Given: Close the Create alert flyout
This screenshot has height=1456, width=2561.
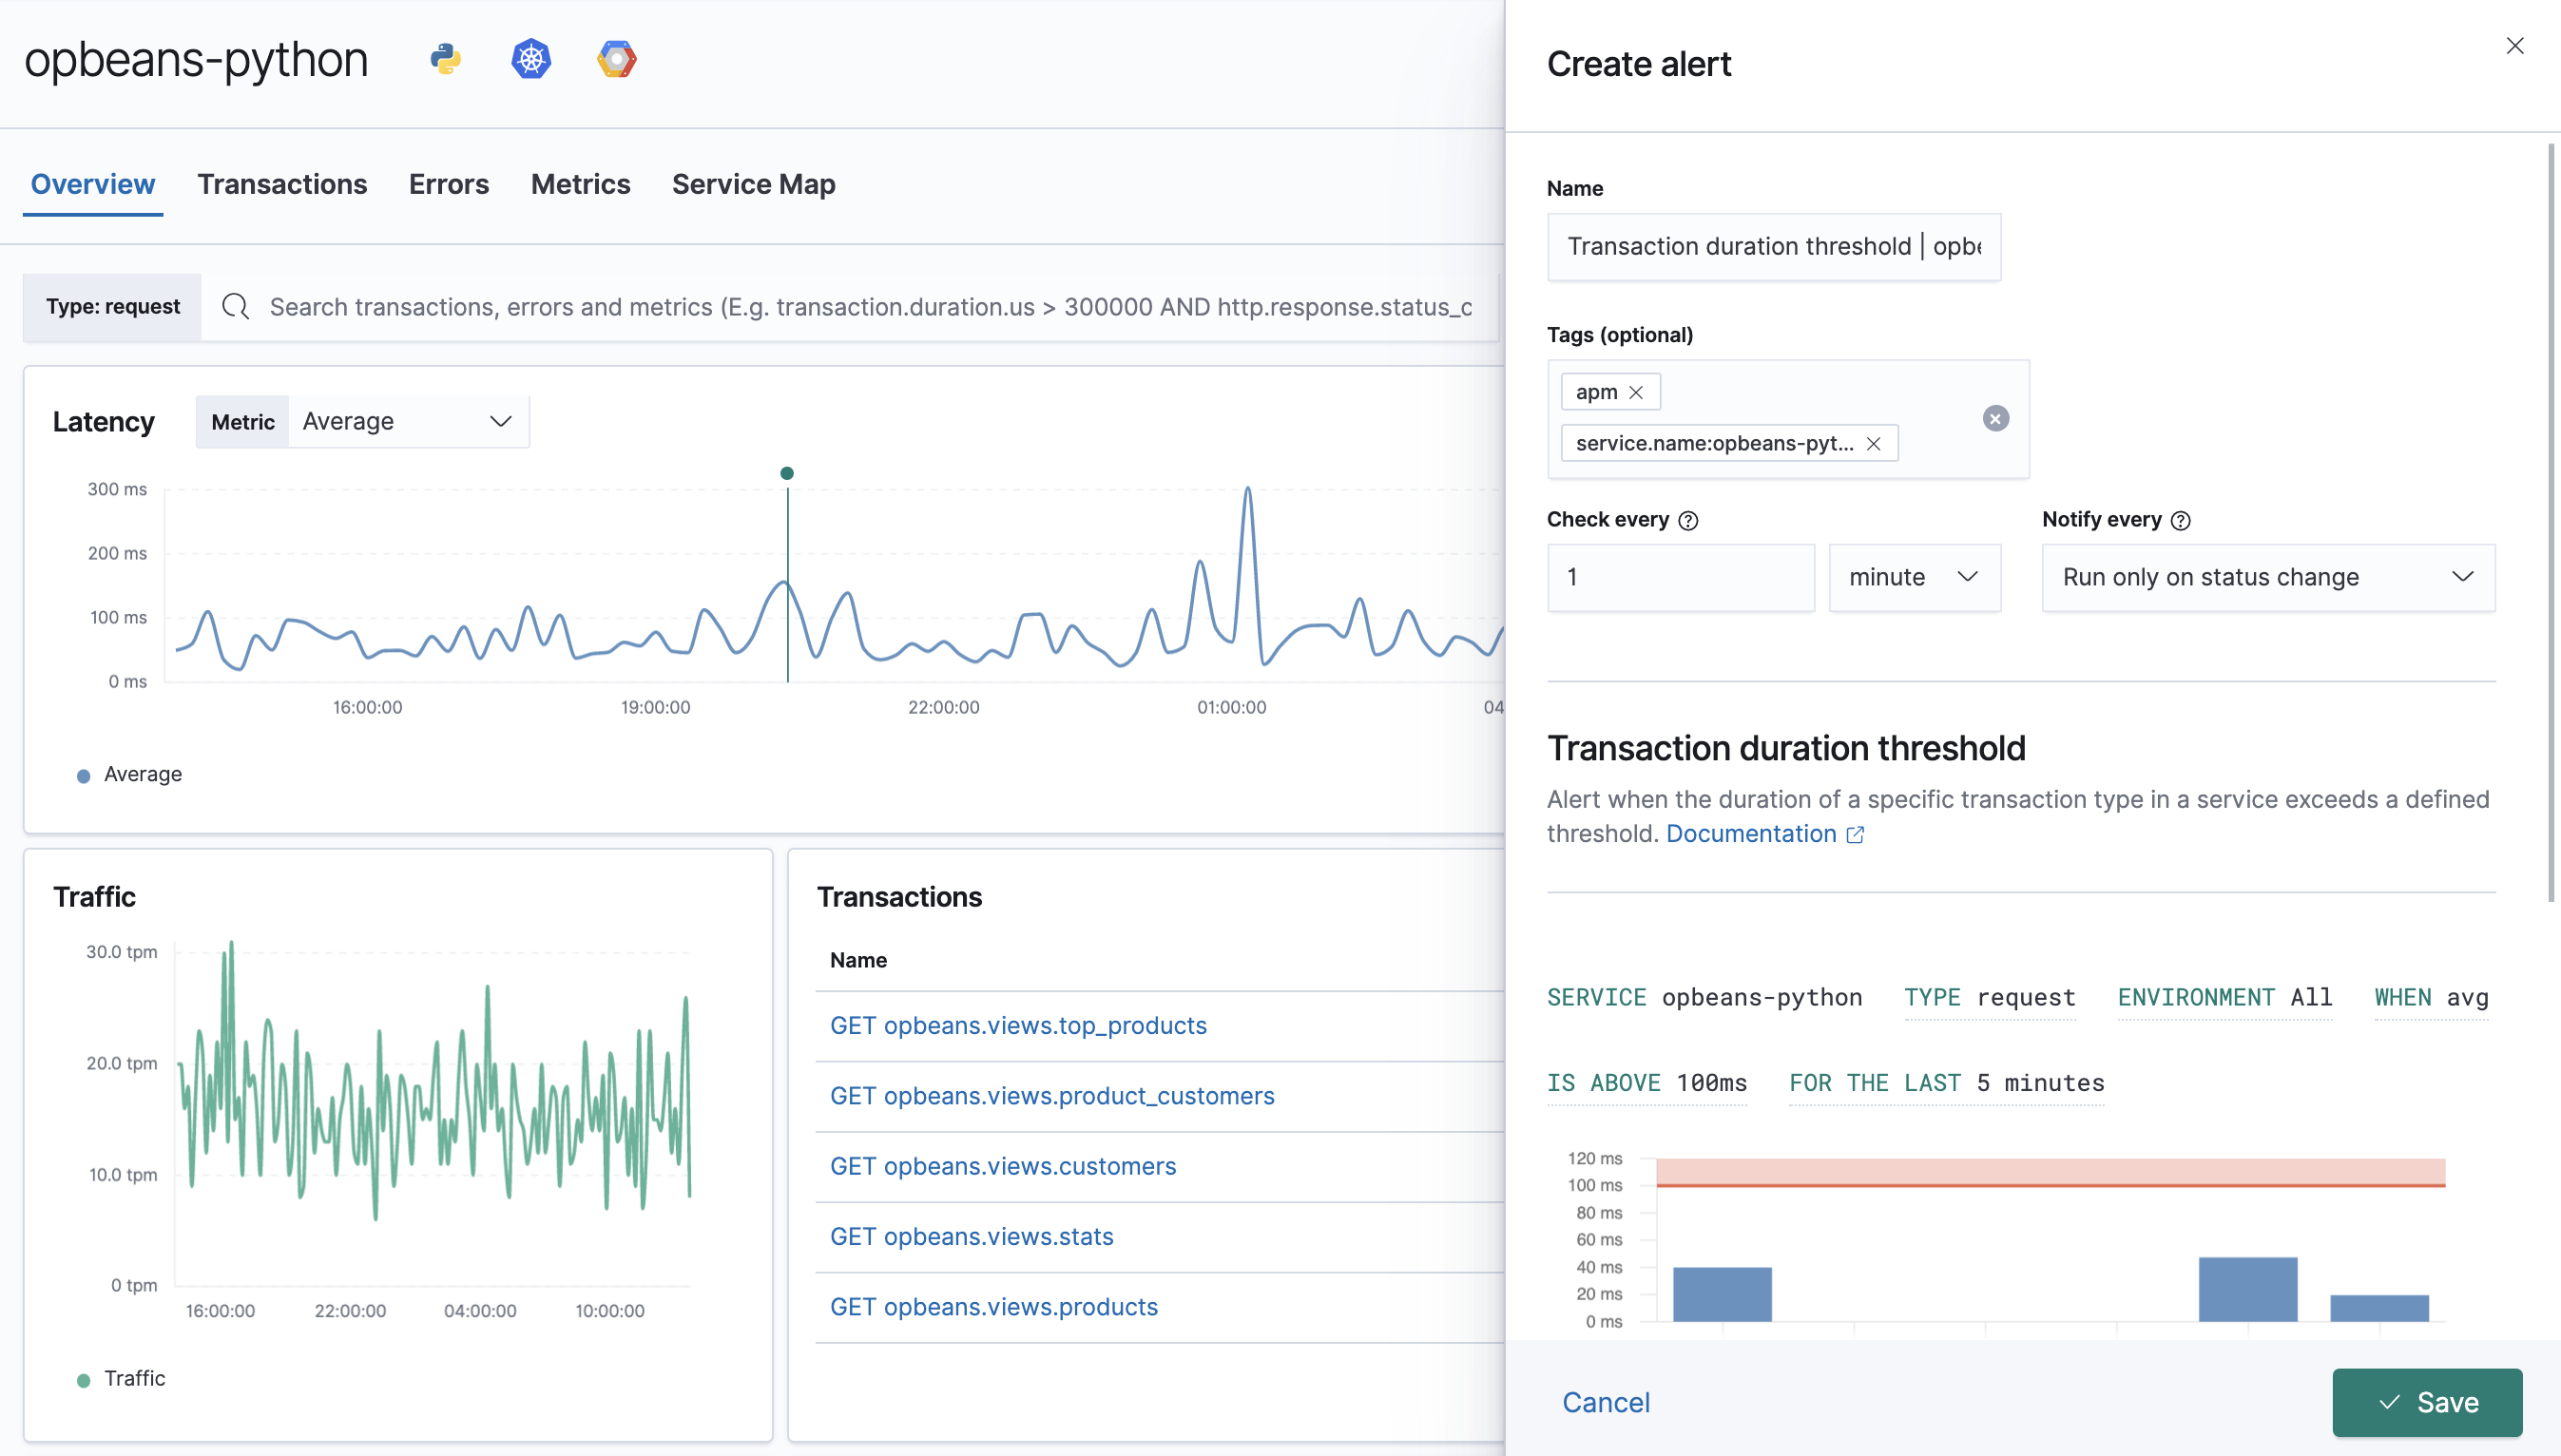Looking at the screenshot, I should [2516, 45].
